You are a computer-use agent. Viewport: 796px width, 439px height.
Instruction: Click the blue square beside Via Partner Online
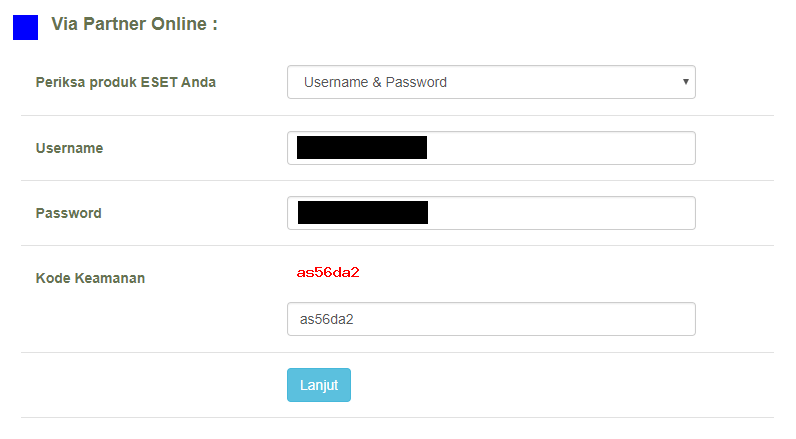25,27
